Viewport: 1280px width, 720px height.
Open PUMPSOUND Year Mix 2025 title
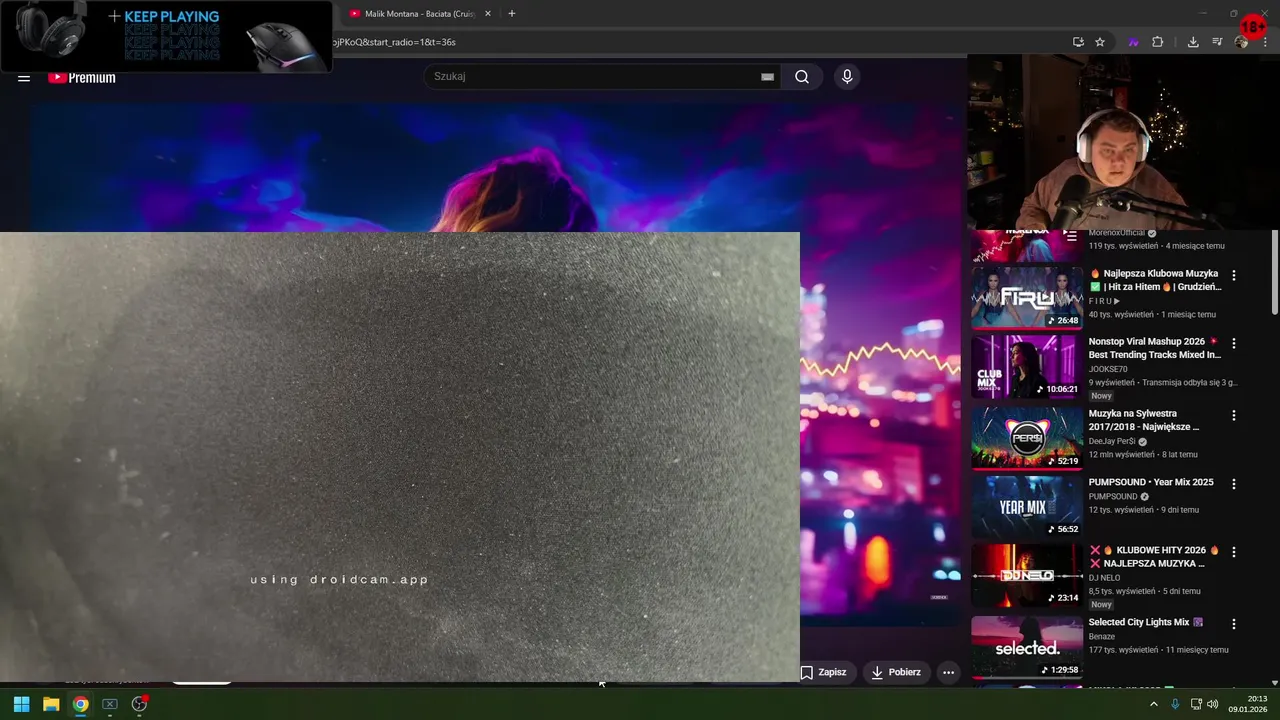pyautogui.click(x=1151, y=482)
